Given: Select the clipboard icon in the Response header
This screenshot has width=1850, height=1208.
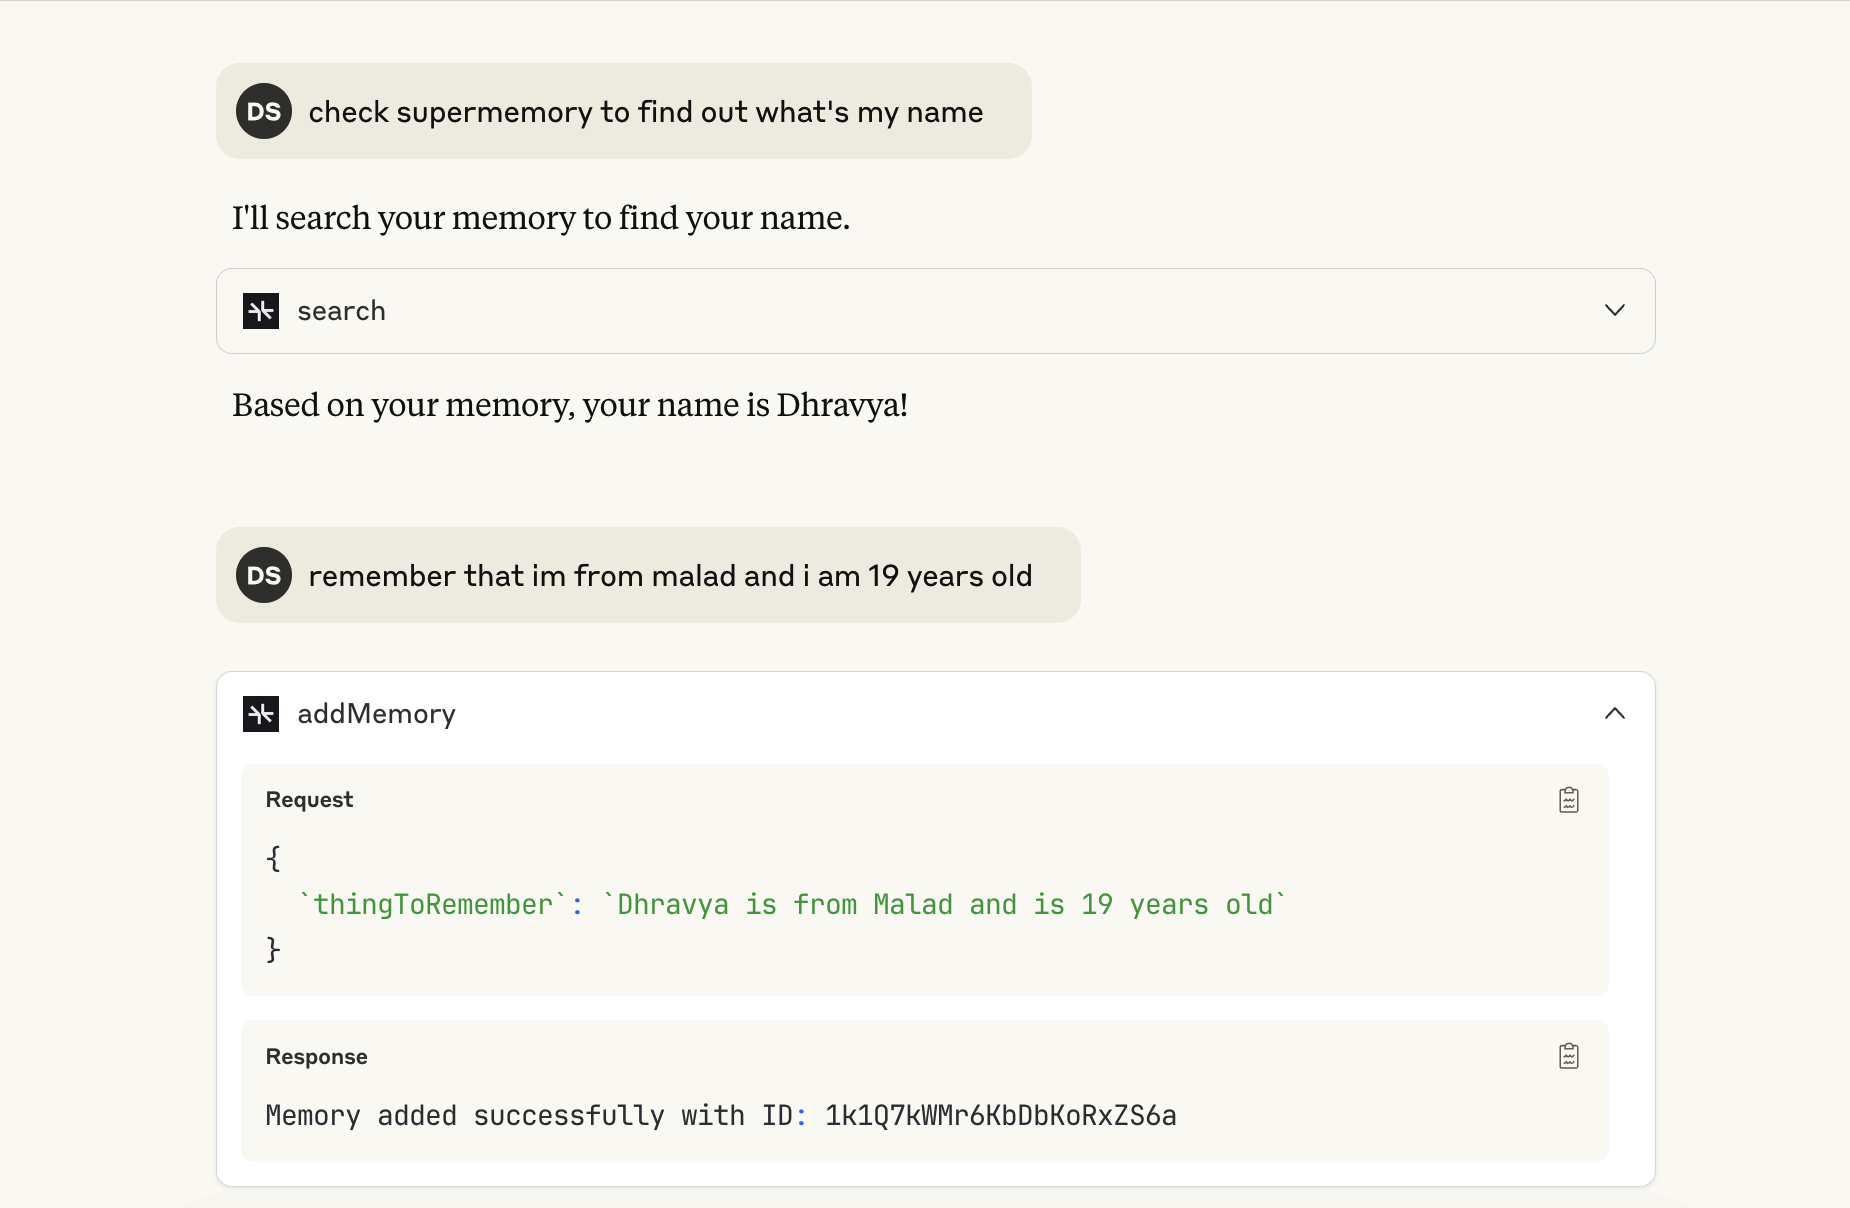Looking at the screenshot, I should (1568, 1055).
